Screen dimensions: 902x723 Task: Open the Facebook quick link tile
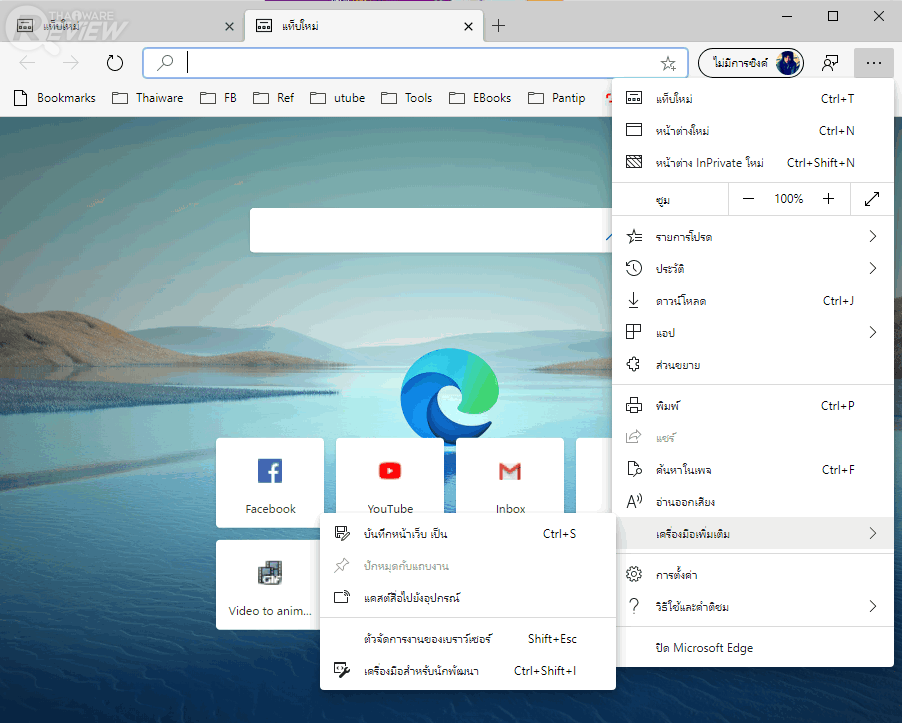tap(270, 482)
